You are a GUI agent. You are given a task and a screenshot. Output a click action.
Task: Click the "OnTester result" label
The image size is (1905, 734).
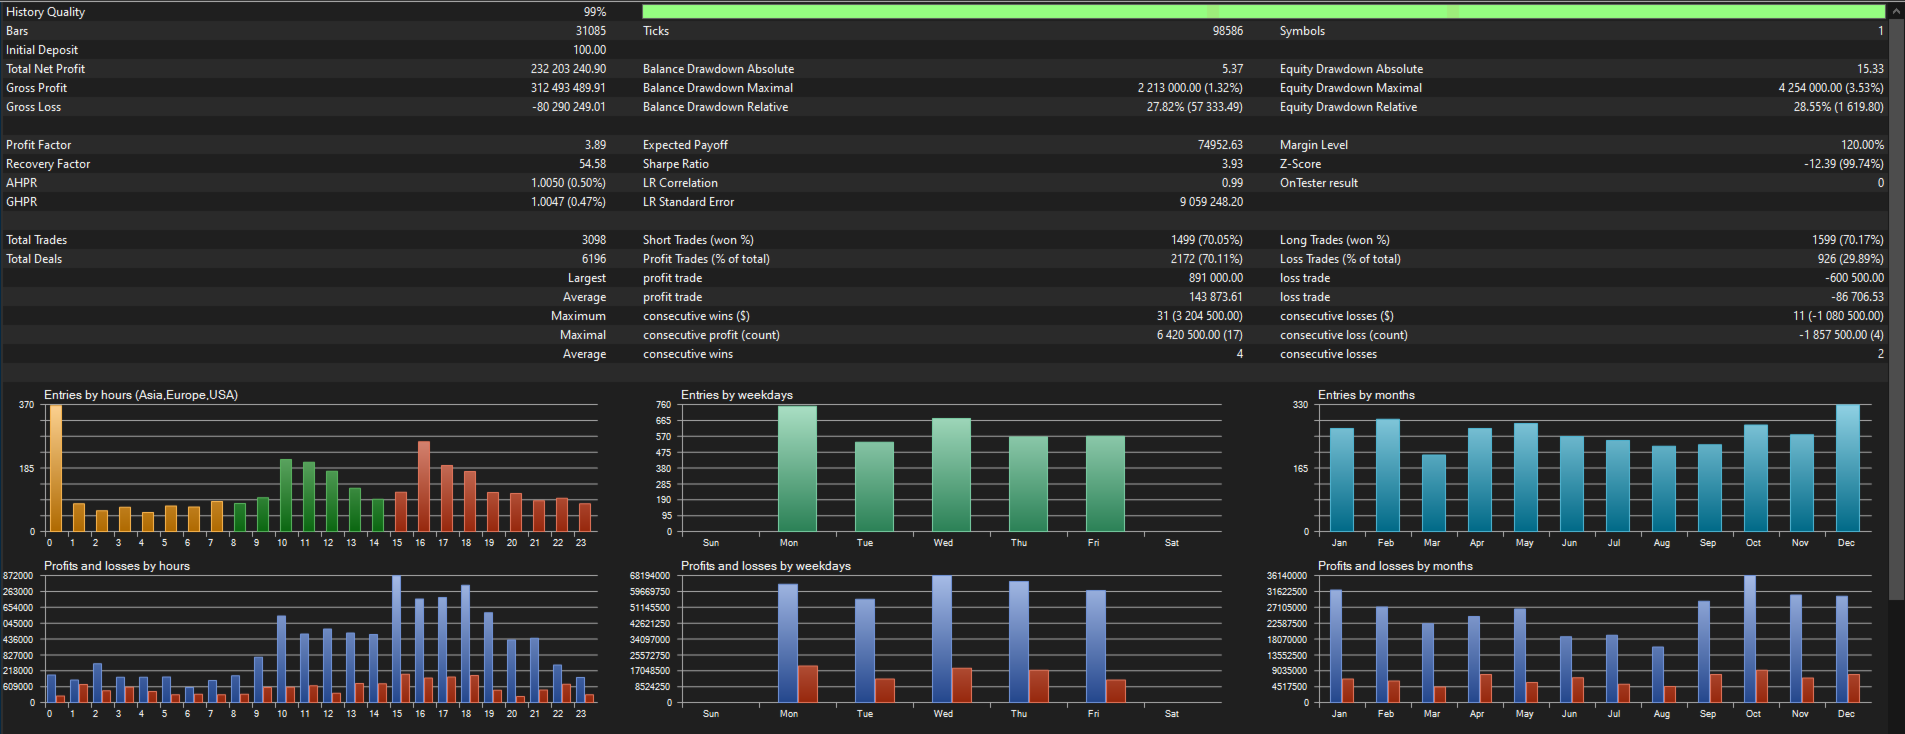1319,183
